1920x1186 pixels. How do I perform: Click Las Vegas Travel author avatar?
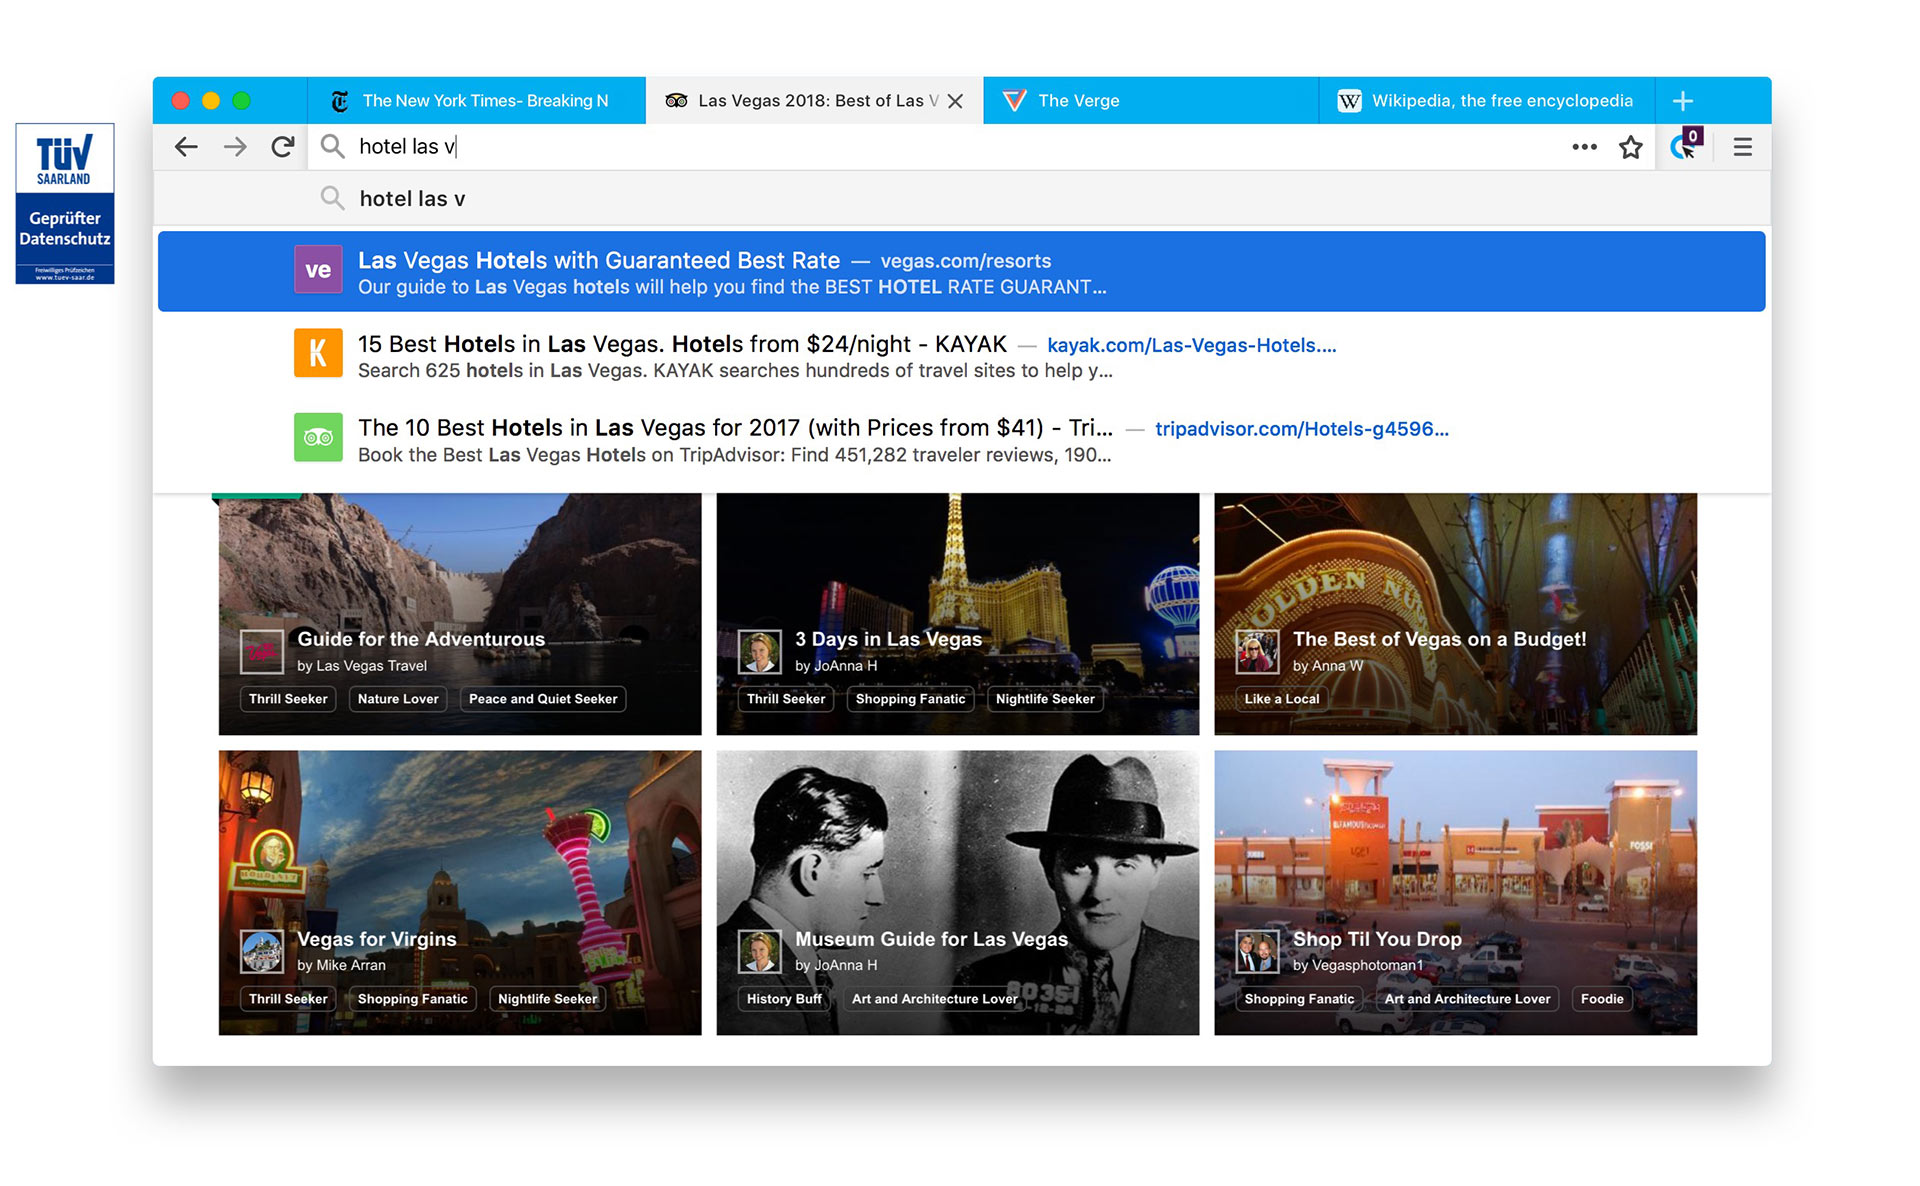262,652
